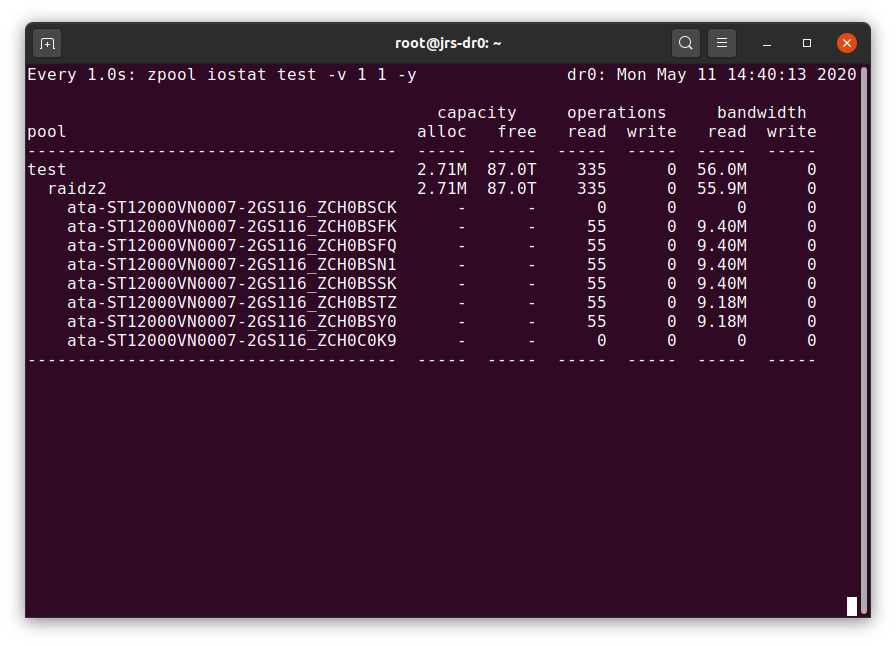Image resolution: width=896 pixels, height=646 pixels.
Task: Click the 'bandwidth' column header text
Action: click(761, 113)
